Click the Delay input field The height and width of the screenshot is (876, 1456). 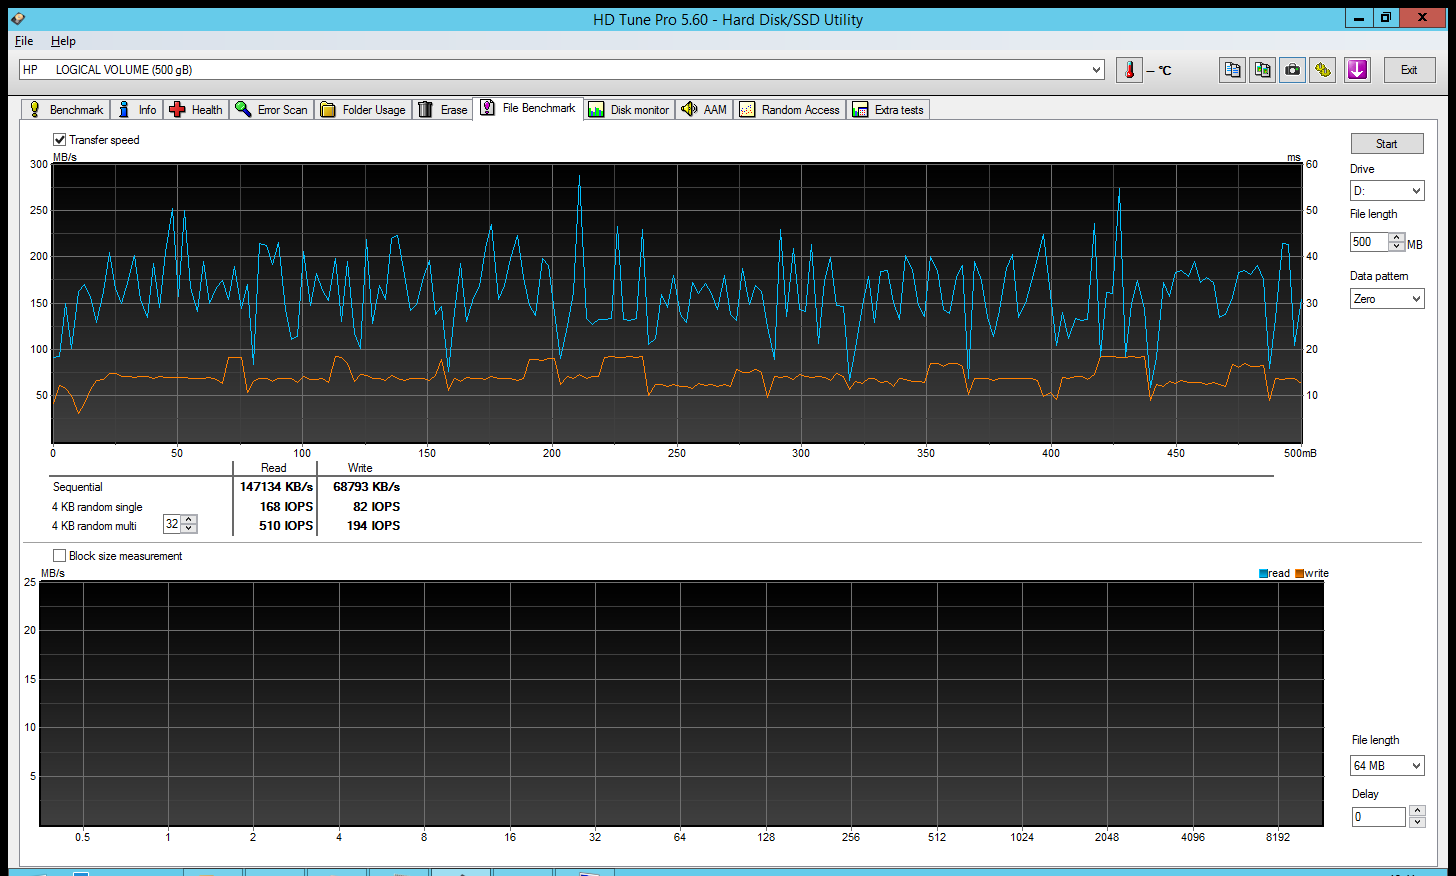tap(1378, 817)
